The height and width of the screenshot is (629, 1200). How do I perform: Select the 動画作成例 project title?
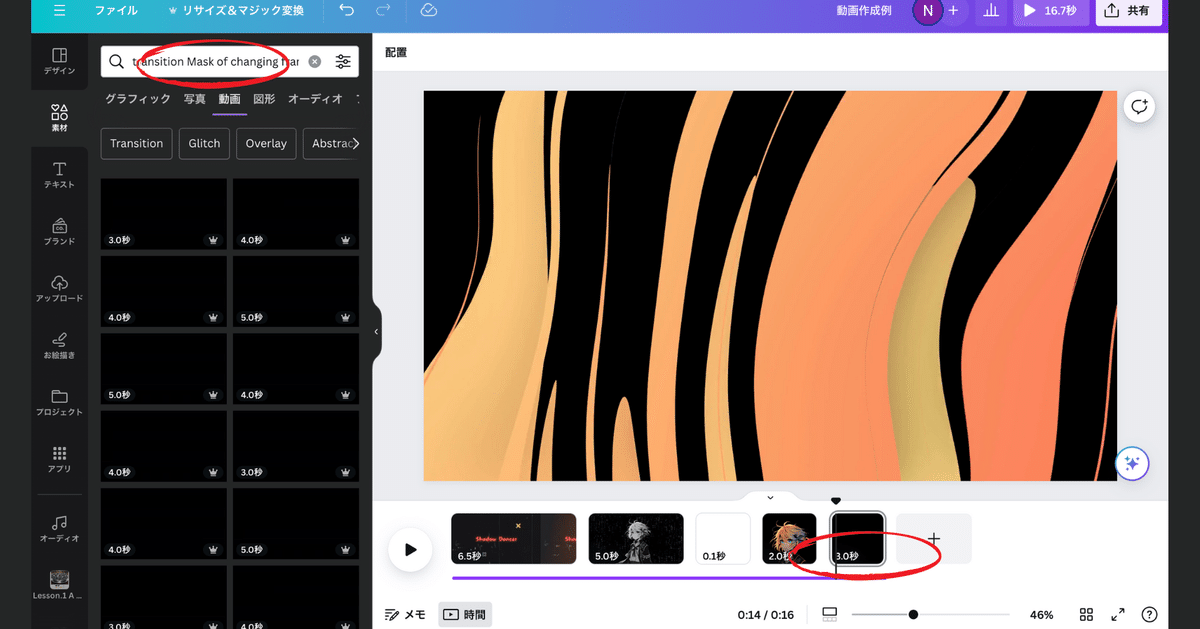[x=864, y=11]
